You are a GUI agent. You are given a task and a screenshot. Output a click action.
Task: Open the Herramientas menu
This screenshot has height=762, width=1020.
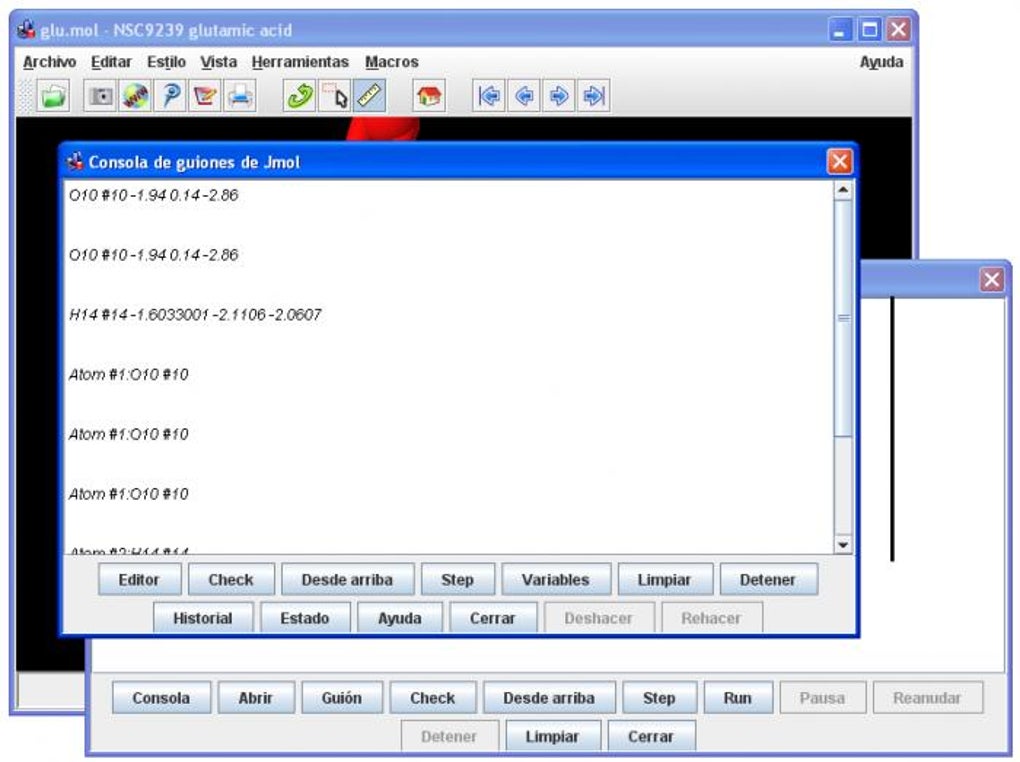[x=300, y=62]
